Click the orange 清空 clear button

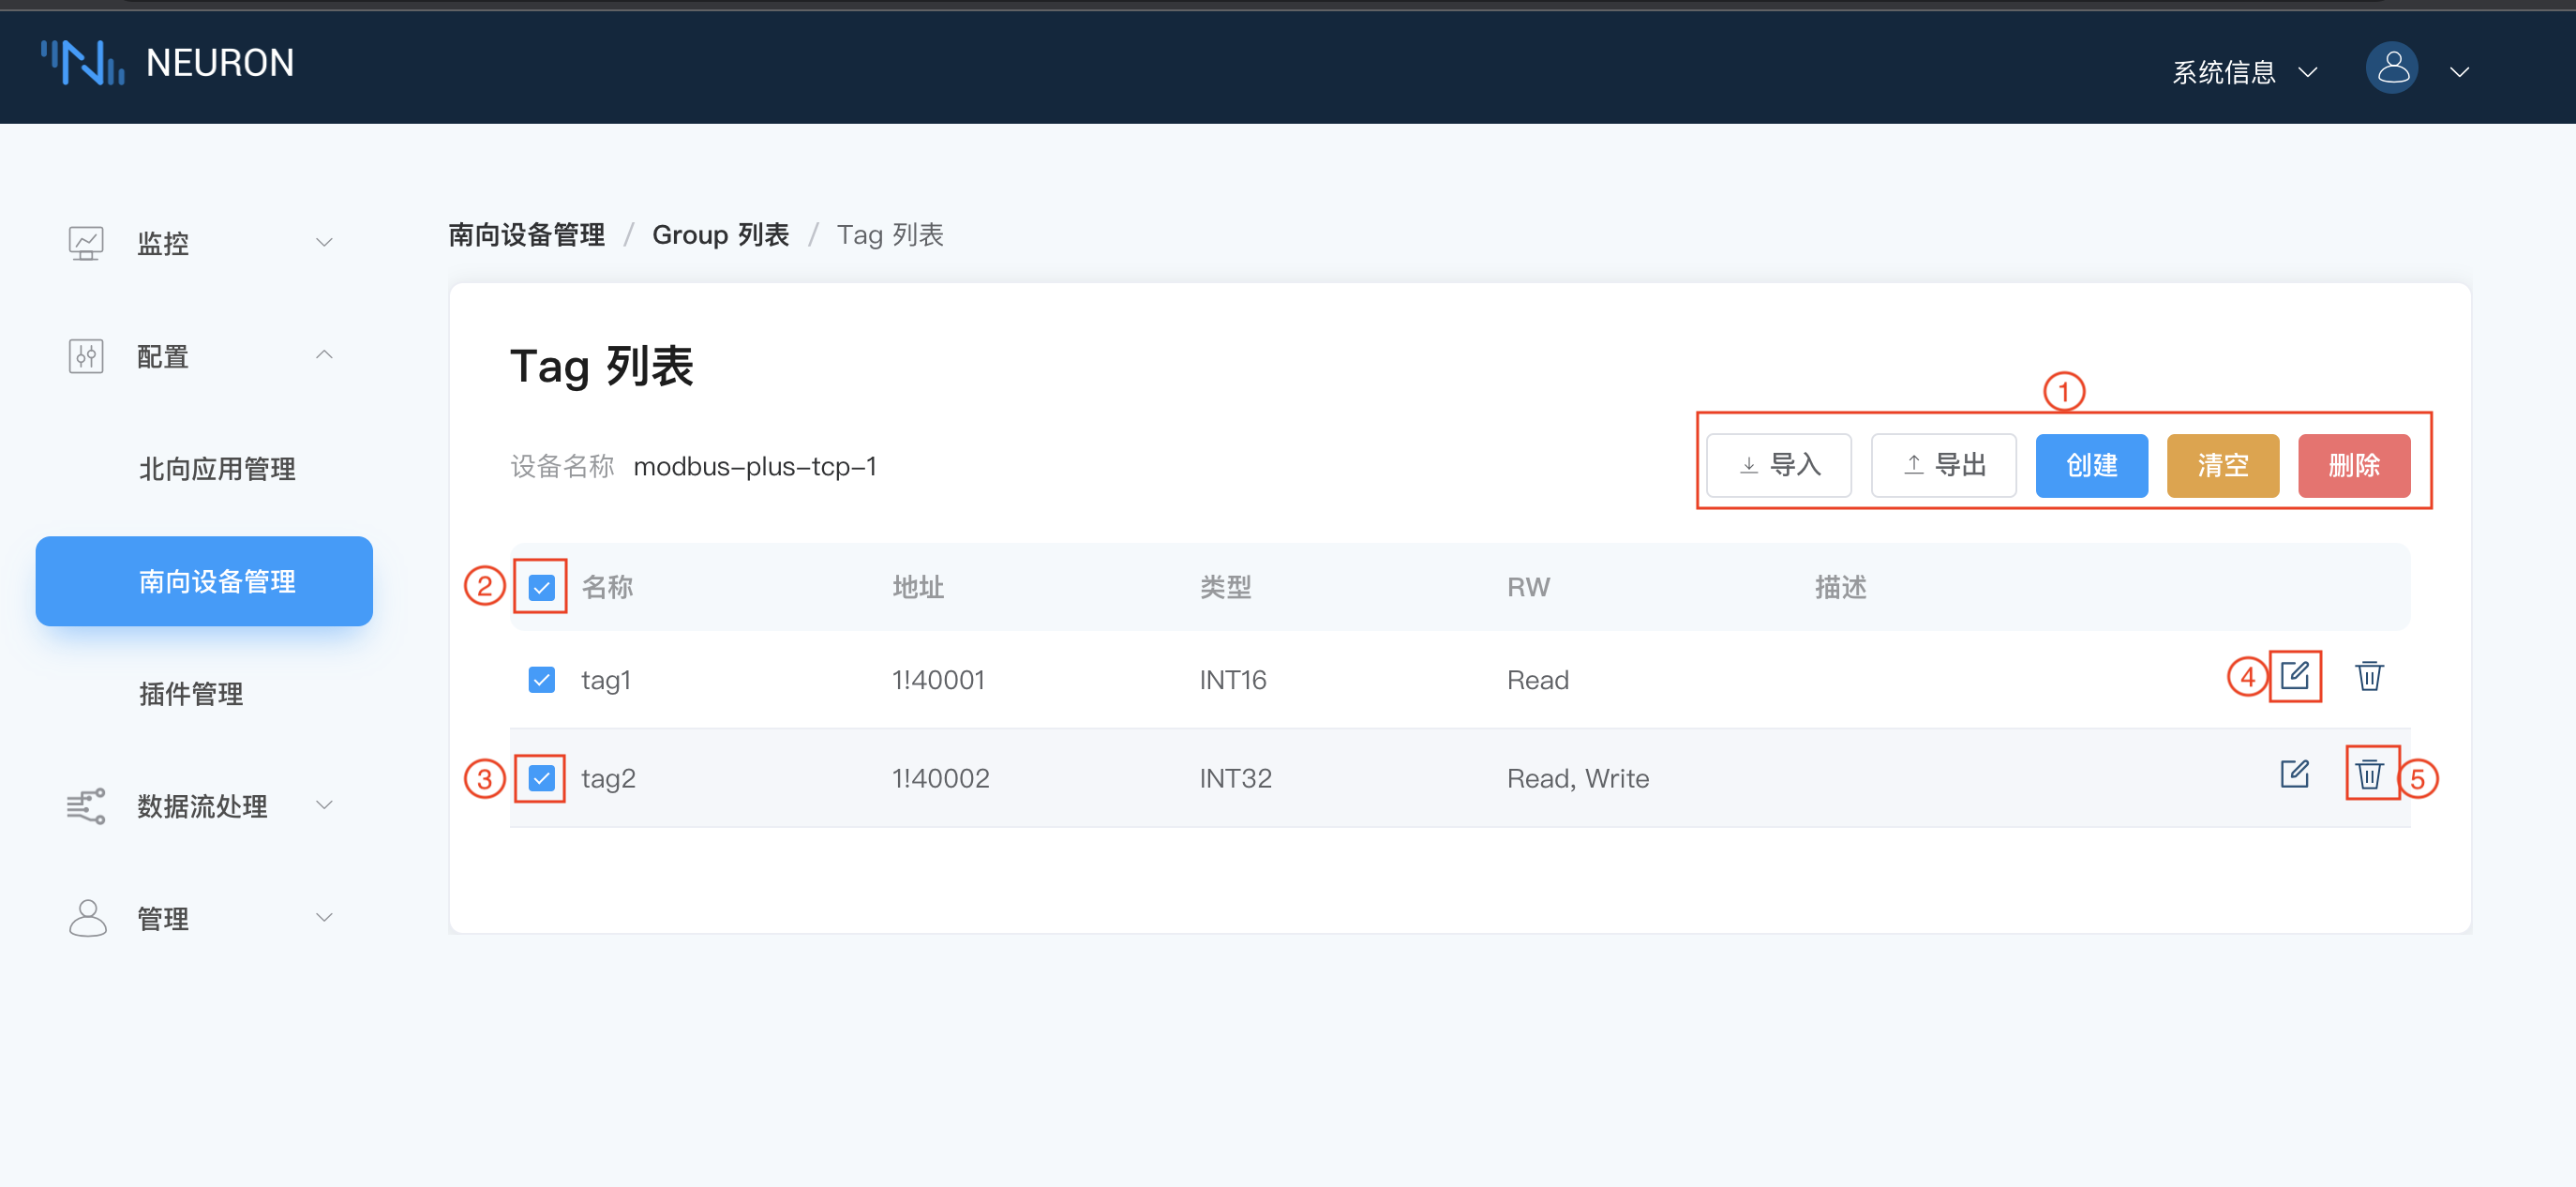[x=2223, y=466]
